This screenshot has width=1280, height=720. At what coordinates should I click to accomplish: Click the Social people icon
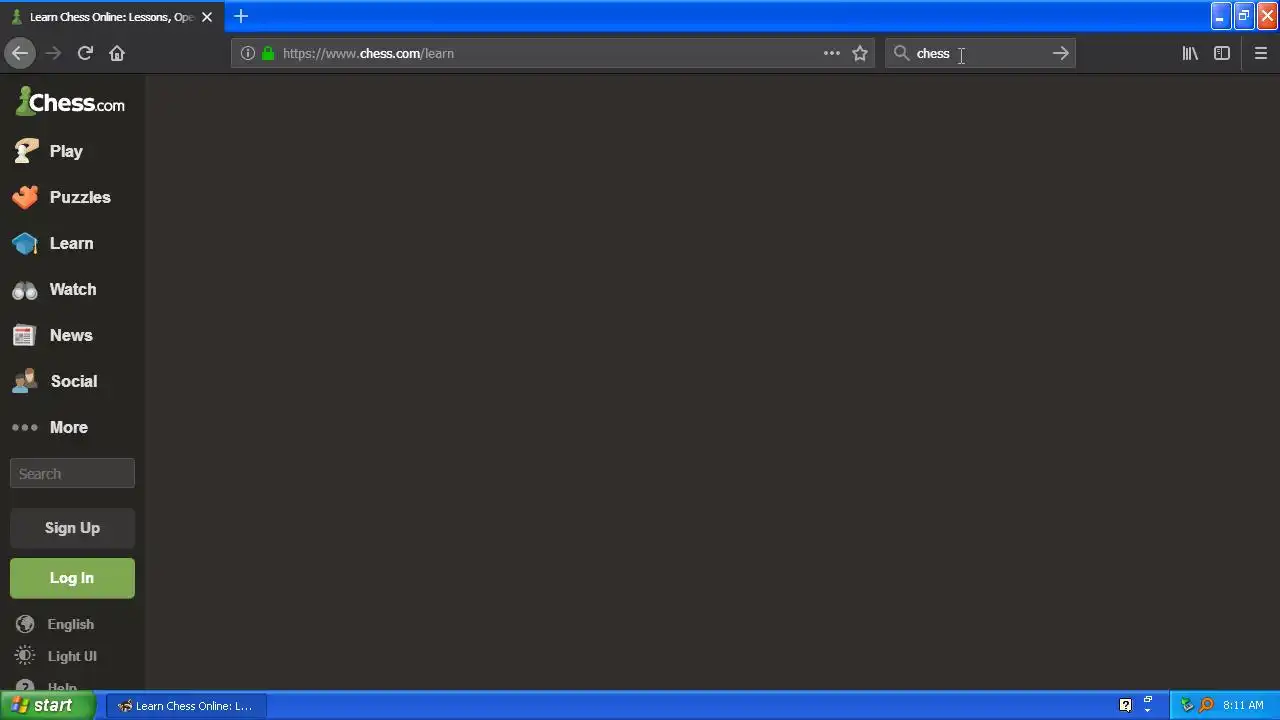(x=25, y=381)
